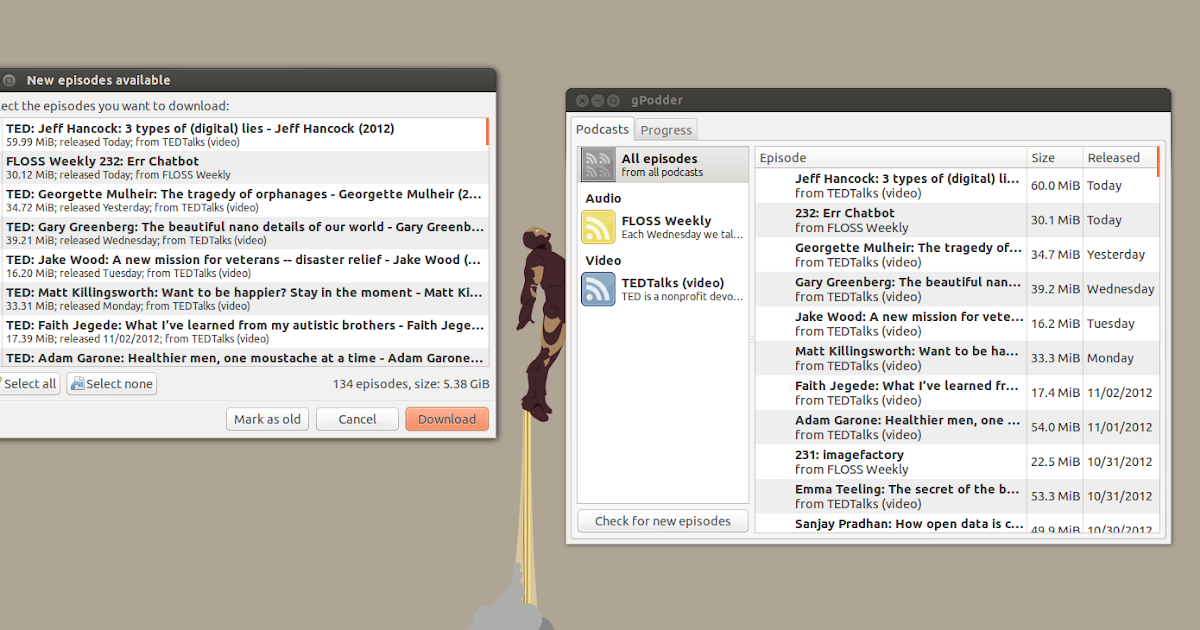Select Georgette Mulheir episode in dialog
The image size is (1200, 630).
(x=242, y=200)
